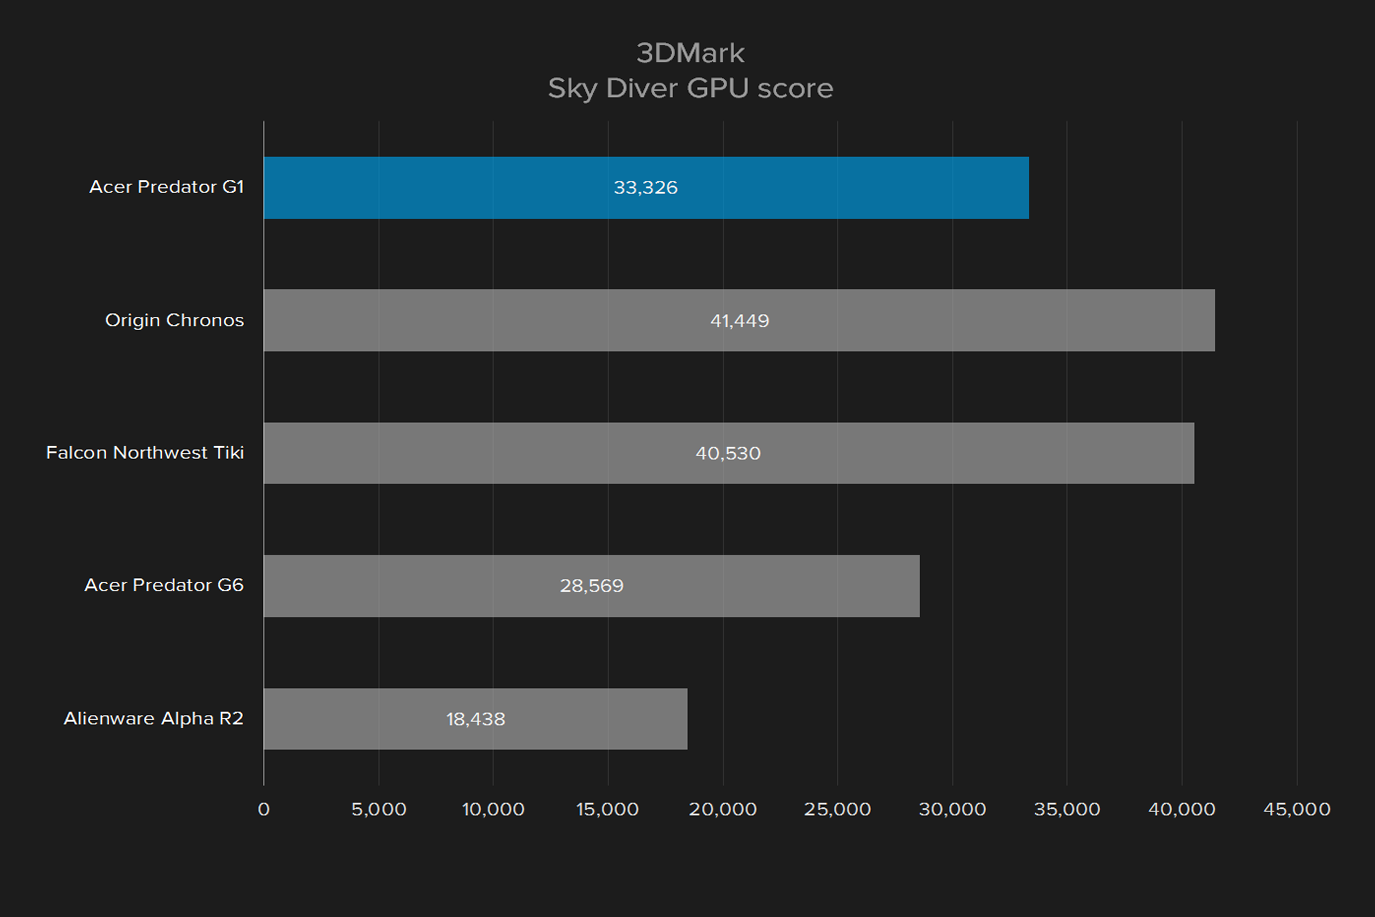This screenshot has width=1375, height=917.
Task: Select the Origin Chronos label
Action: point(174,320)
